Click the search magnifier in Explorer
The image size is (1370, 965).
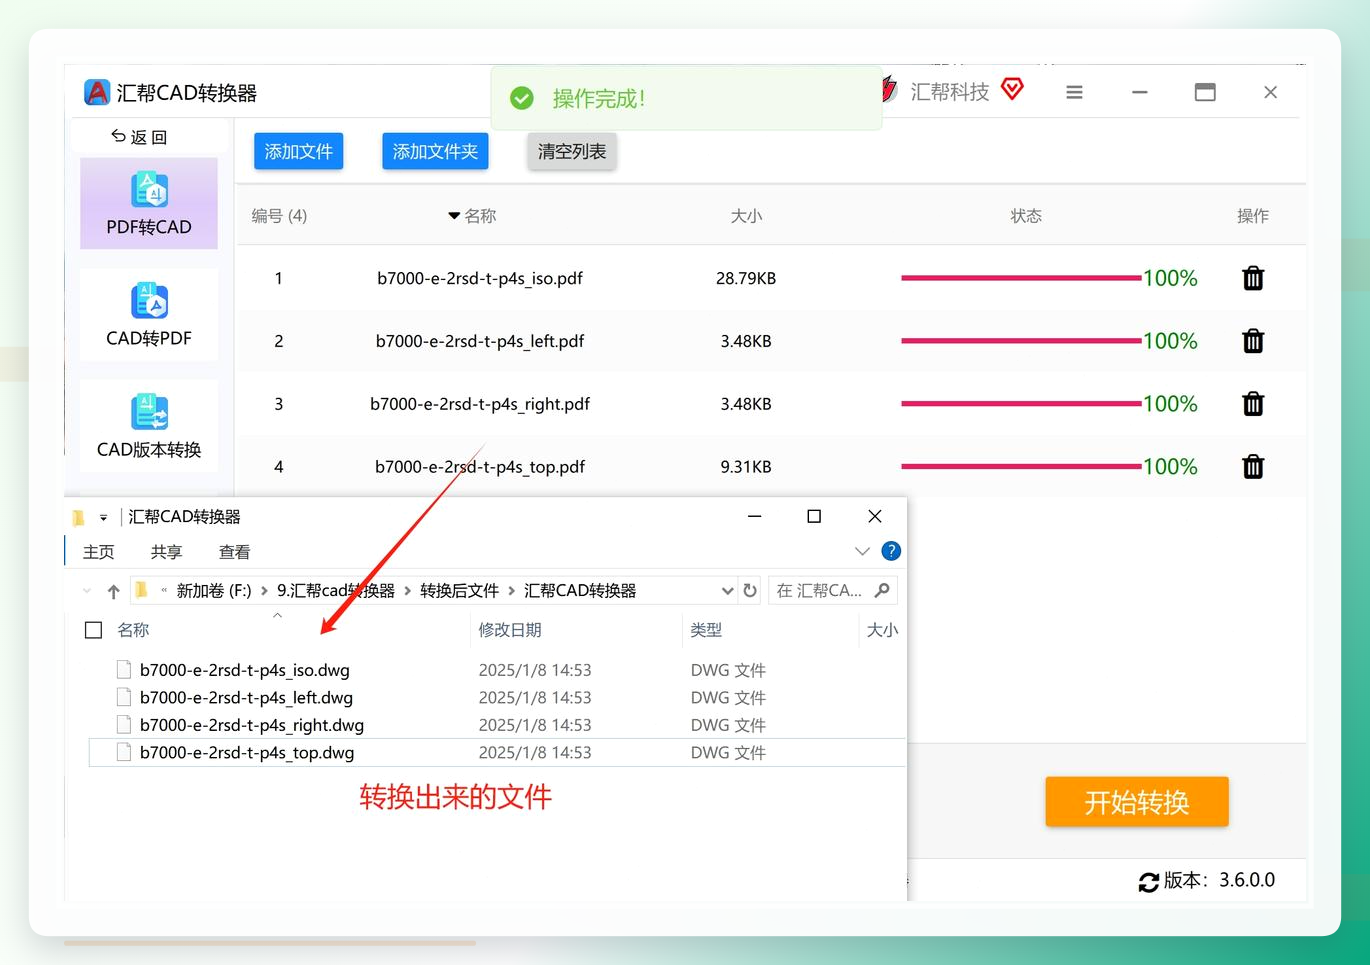882,590
